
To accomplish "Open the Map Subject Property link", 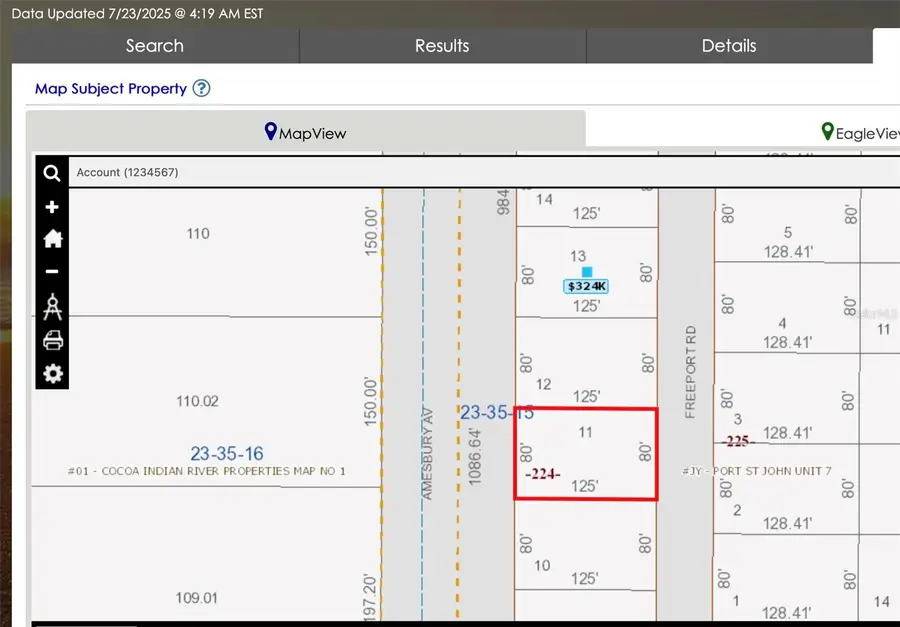I will click(112, 89).
